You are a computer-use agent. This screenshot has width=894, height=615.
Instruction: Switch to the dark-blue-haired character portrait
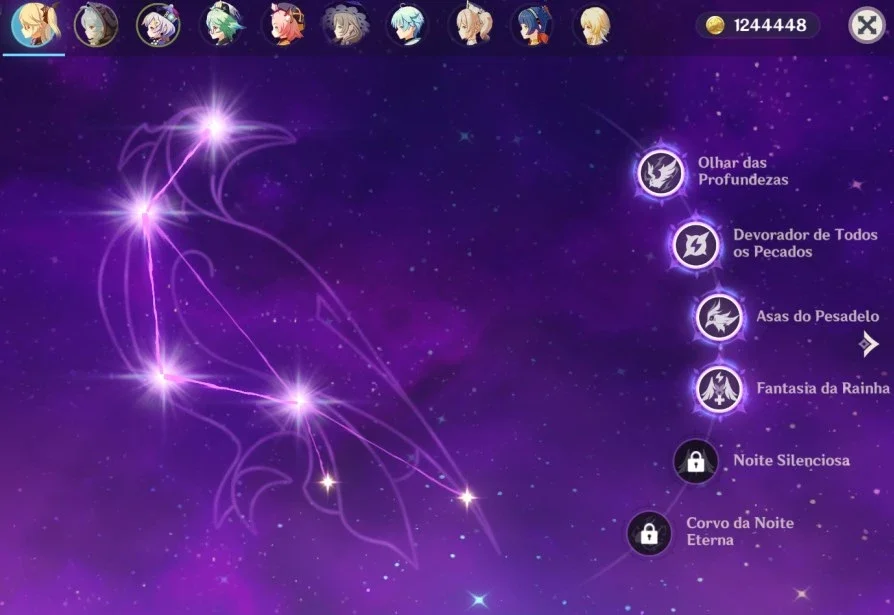coord(533,25)
